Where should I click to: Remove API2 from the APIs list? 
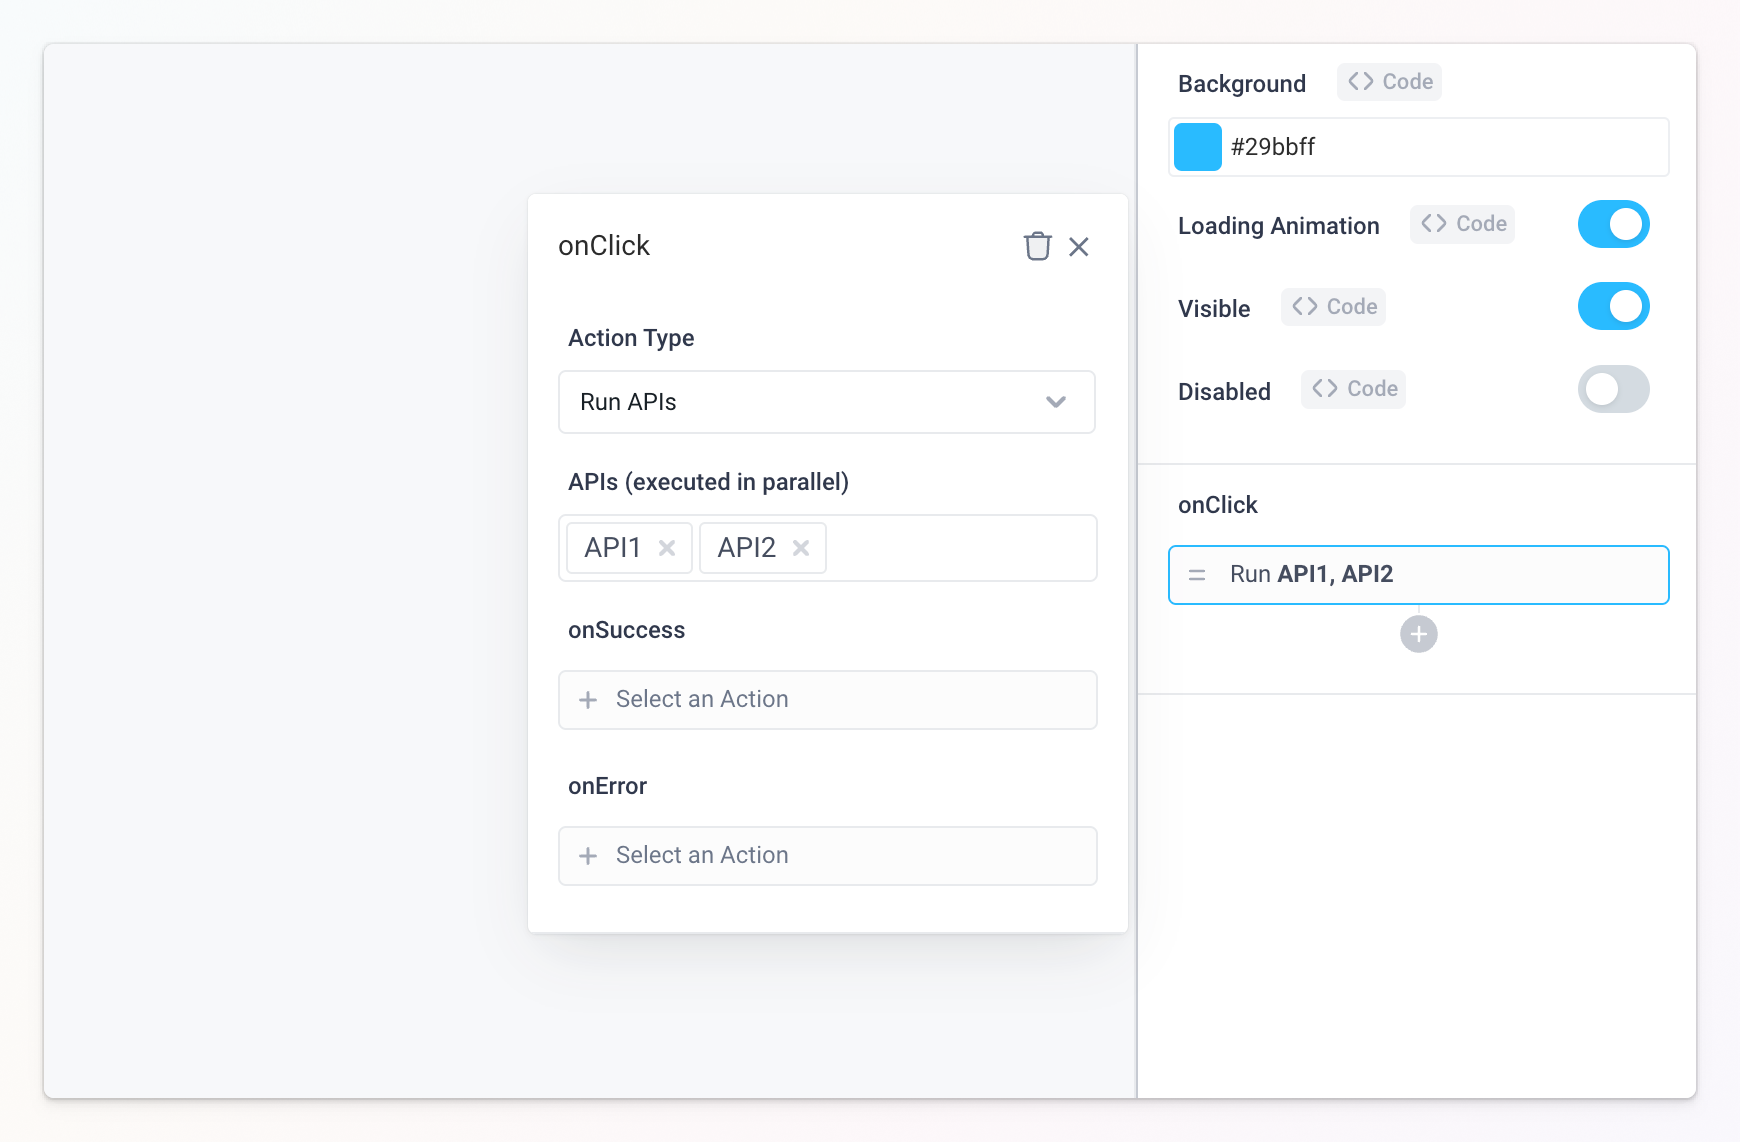tap(800, 548)
